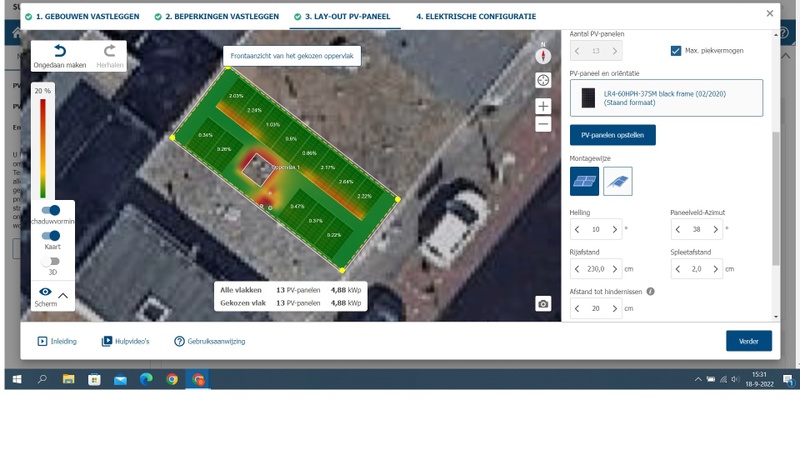800x450 pixels.
Task: Recenter map with crosshair target icon
Action: pos(543,80)
